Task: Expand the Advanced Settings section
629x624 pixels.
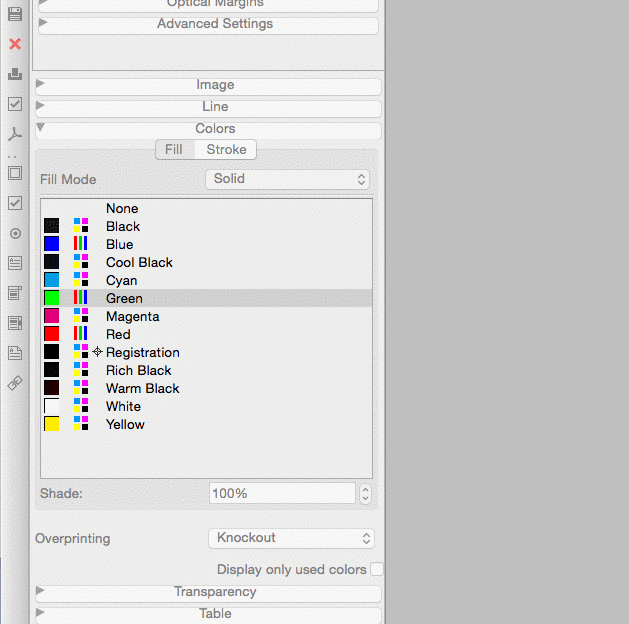Action: 215,24
